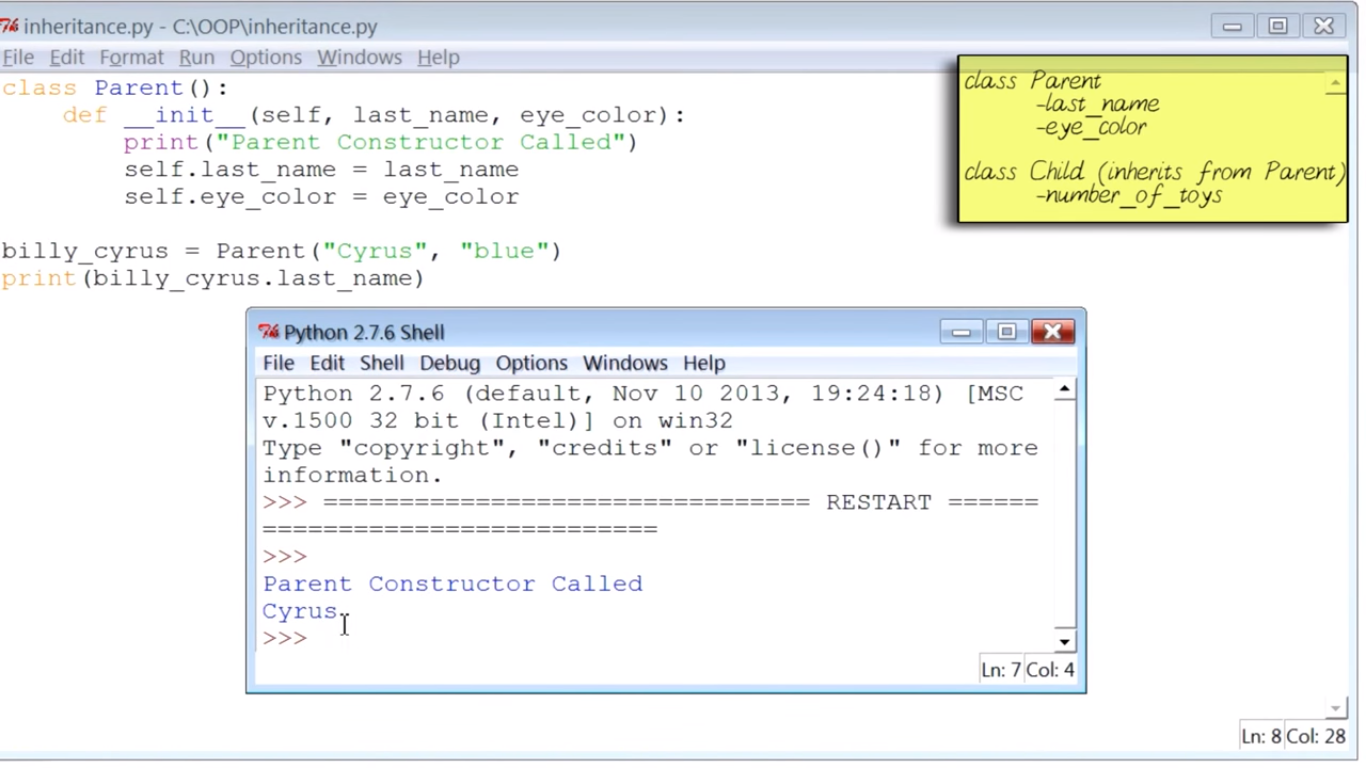The image size is (1366, 768).
Task: Minimize the inheritance.py editor window
Action: click(1232, 26)
